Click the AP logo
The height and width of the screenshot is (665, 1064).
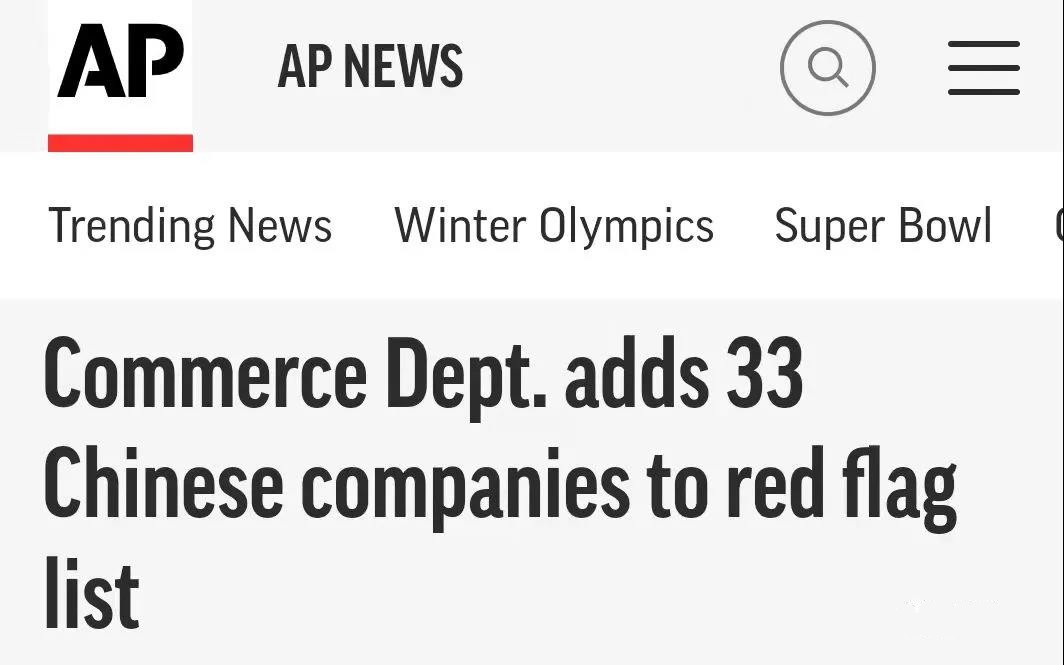click(x=121, y=61)
